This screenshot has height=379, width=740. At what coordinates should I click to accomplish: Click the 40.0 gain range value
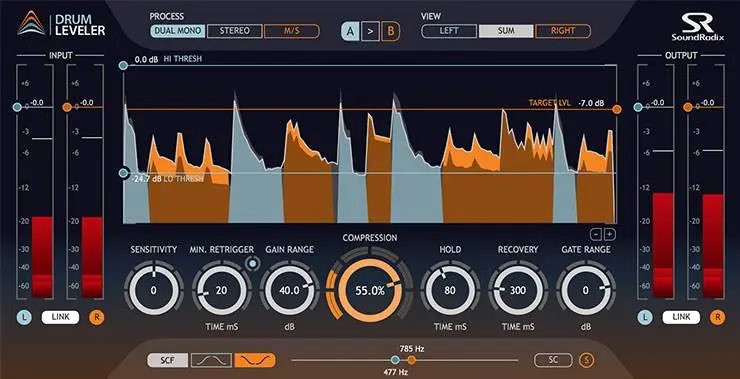pos(289,290)
